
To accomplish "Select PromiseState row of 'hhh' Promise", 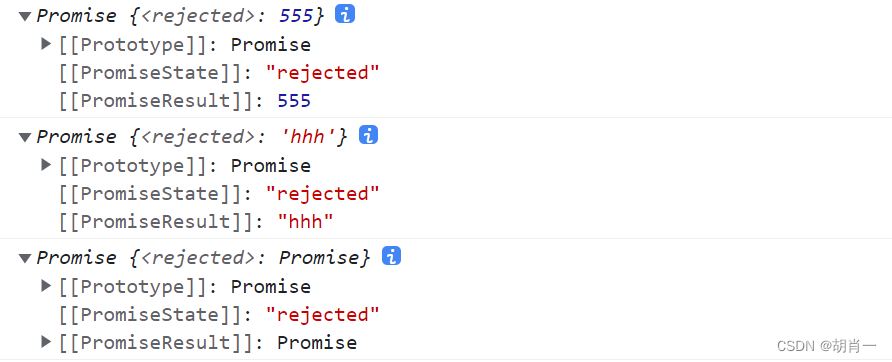I will point(219,194).
